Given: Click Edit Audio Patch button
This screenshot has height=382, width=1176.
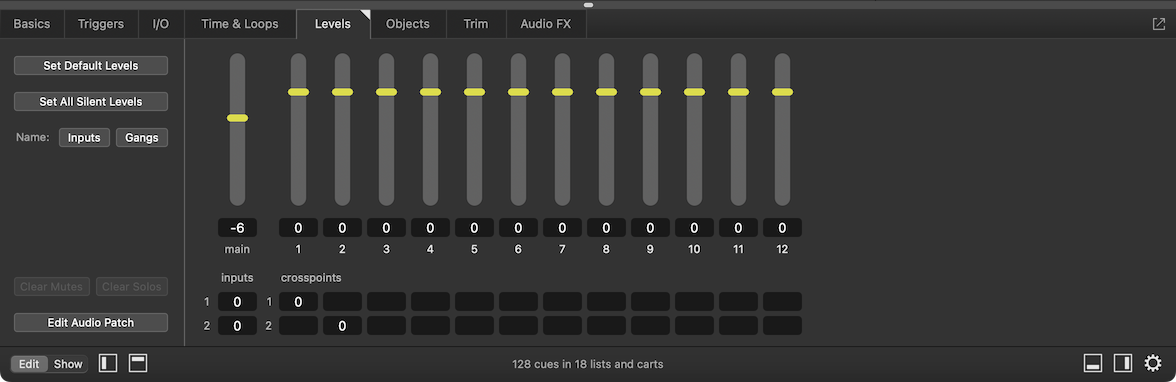Looking at the screenshot, I should pos(91,323).
